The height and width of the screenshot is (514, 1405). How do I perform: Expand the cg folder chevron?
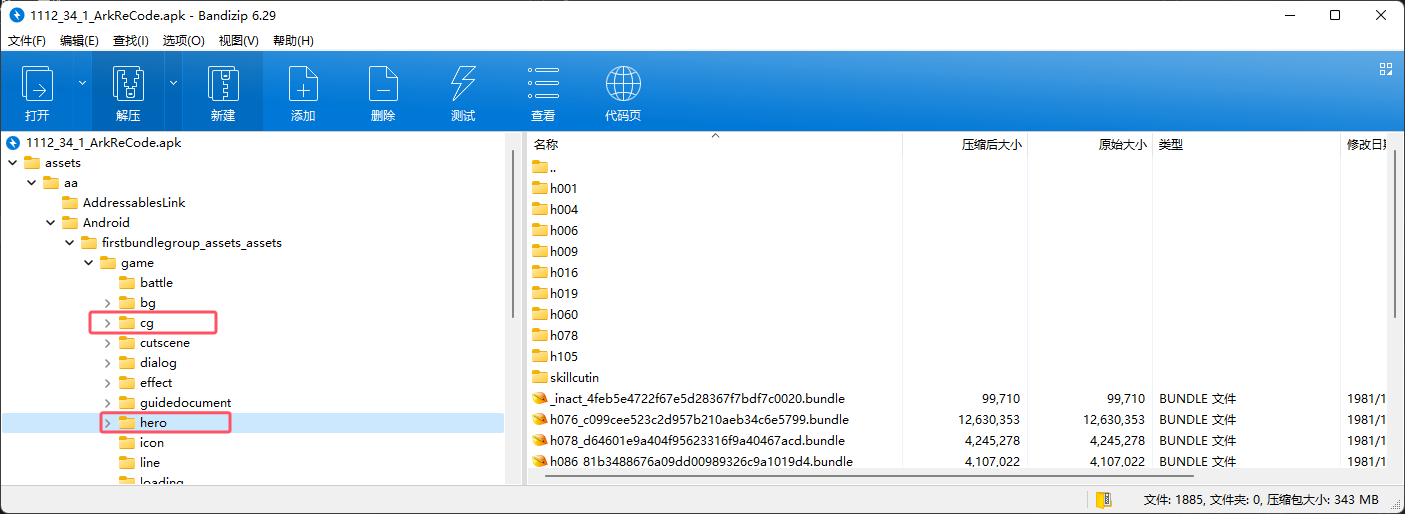[107, 322]
